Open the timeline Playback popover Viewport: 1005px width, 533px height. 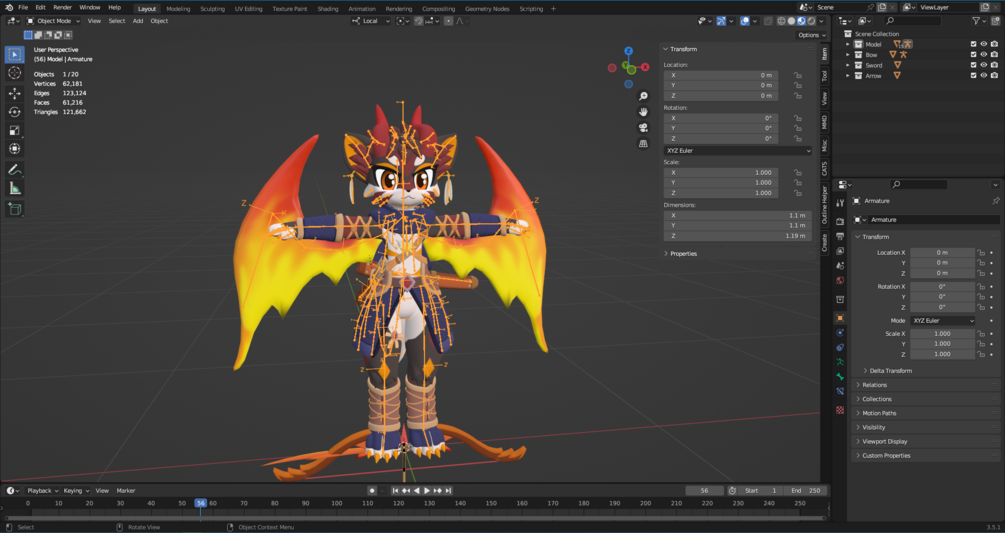point(42,491)
